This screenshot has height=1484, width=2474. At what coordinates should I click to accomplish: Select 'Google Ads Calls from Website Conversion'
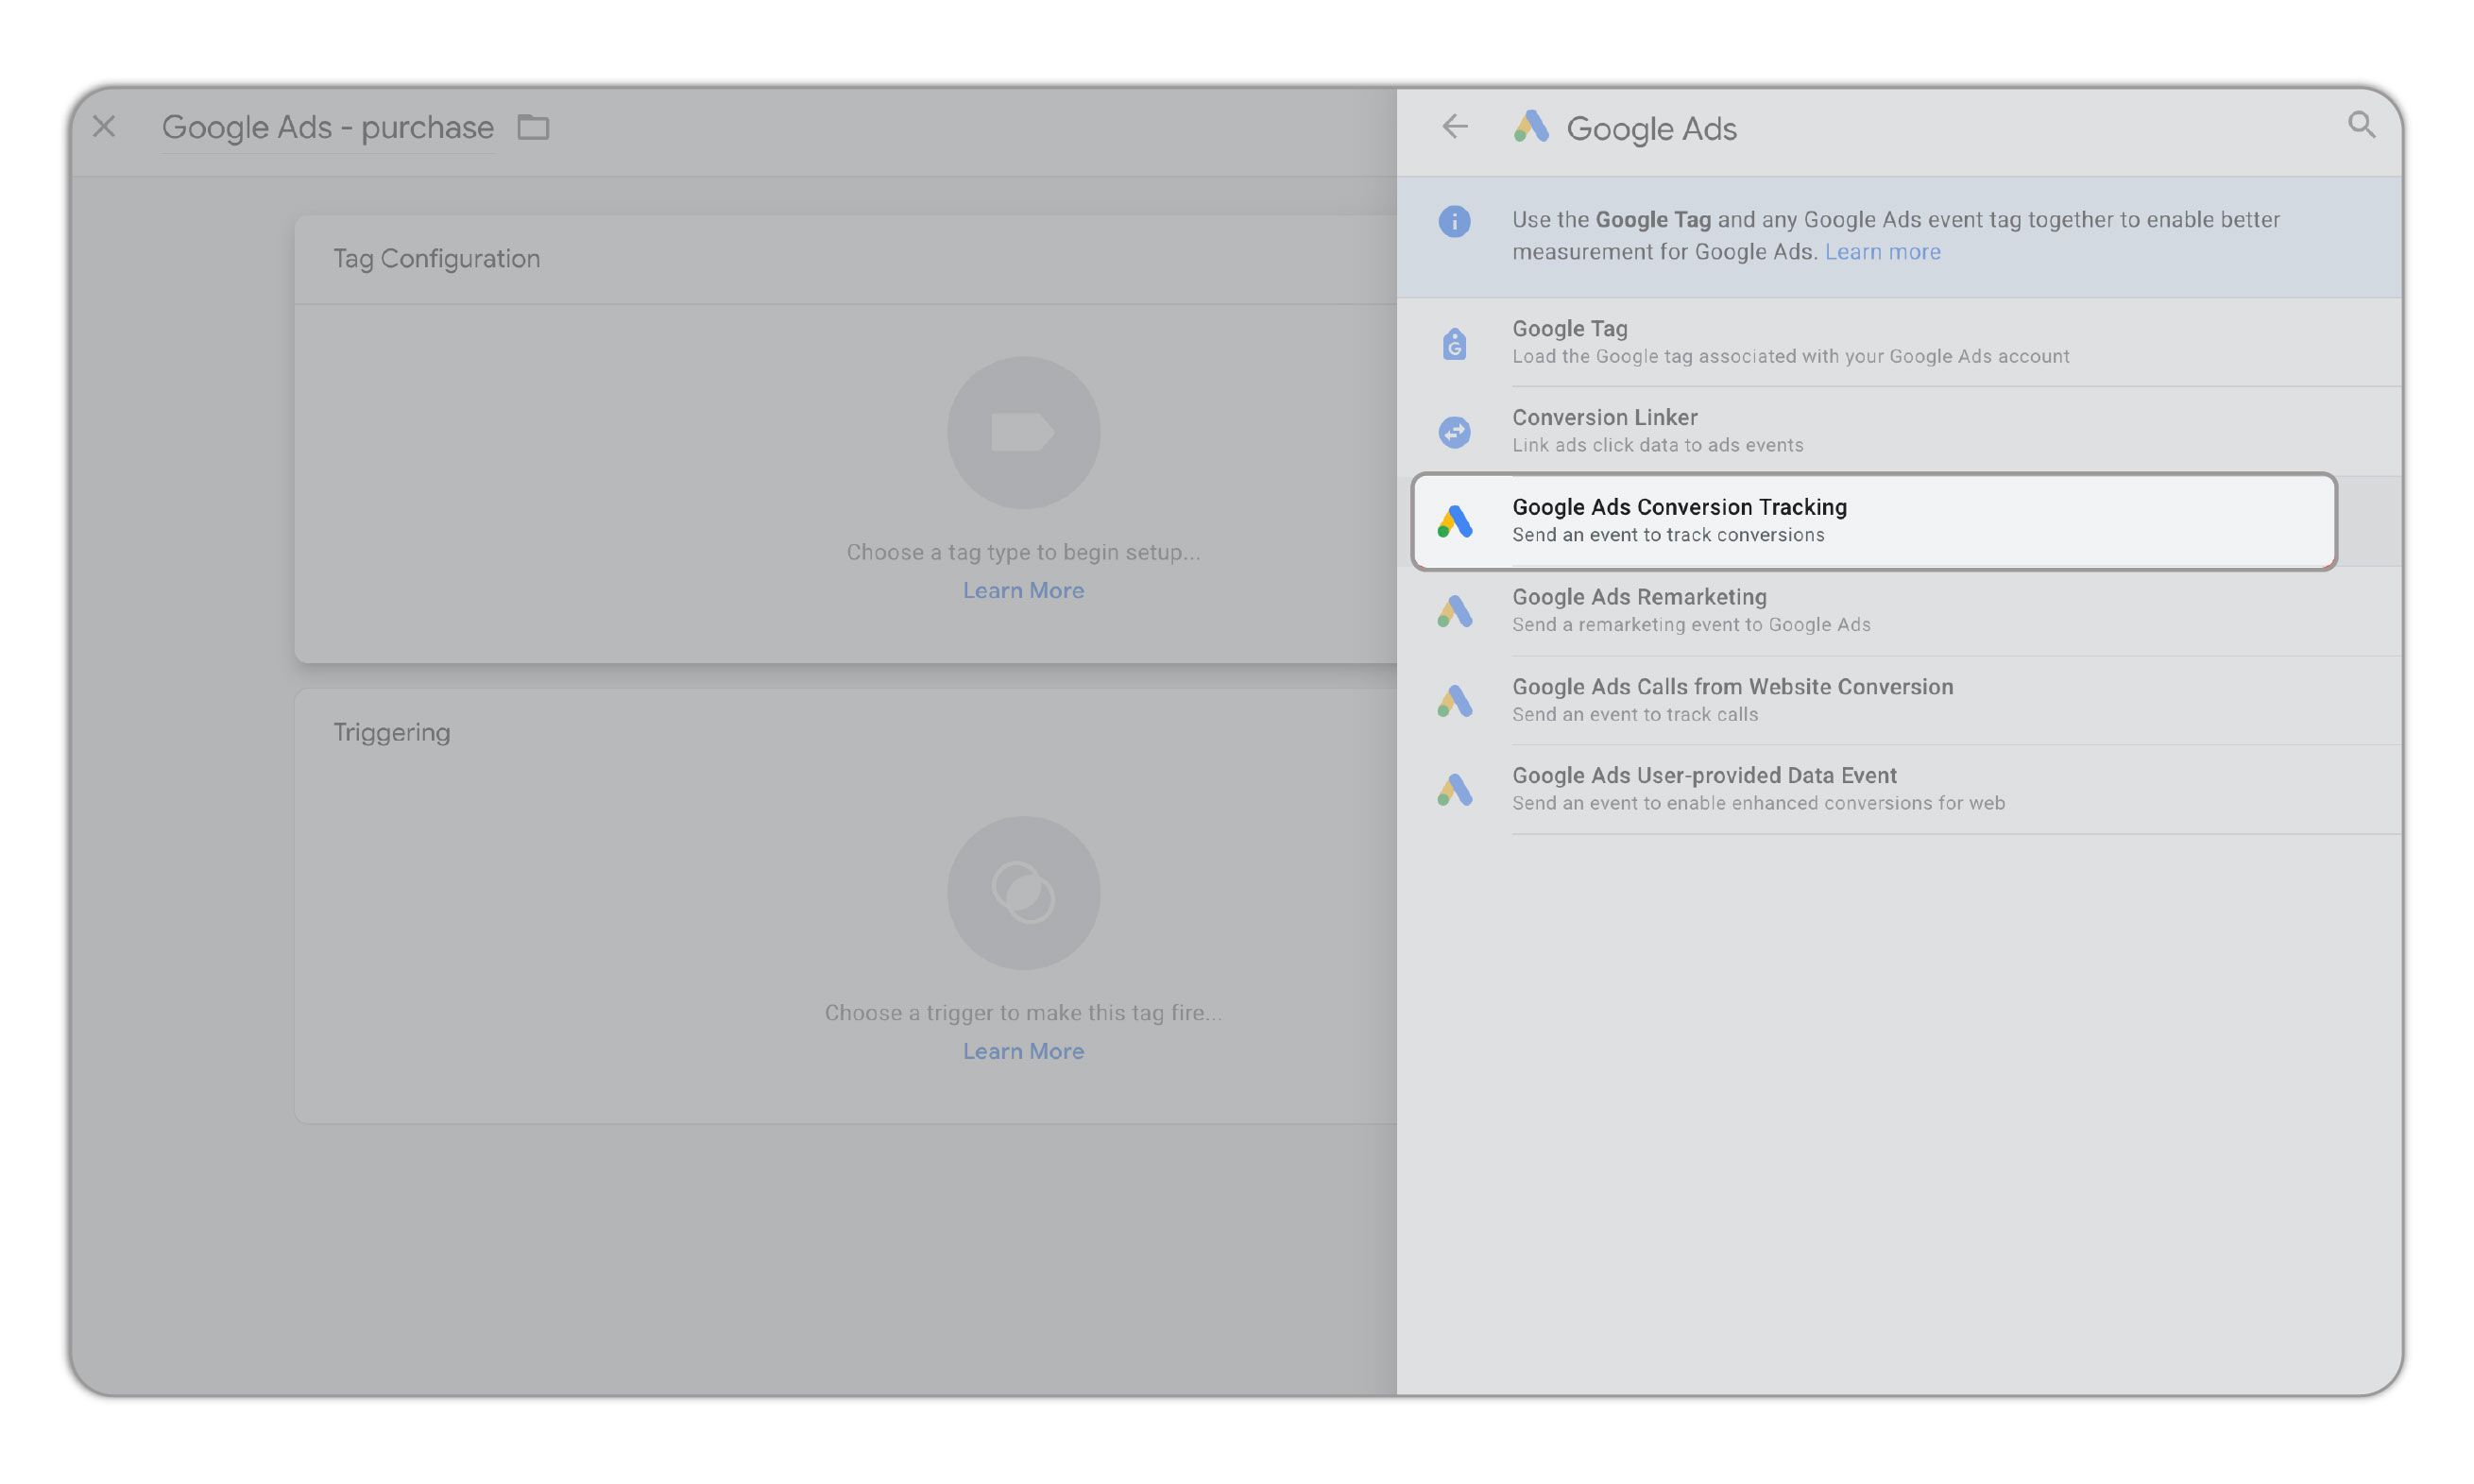click(1898, 700)
